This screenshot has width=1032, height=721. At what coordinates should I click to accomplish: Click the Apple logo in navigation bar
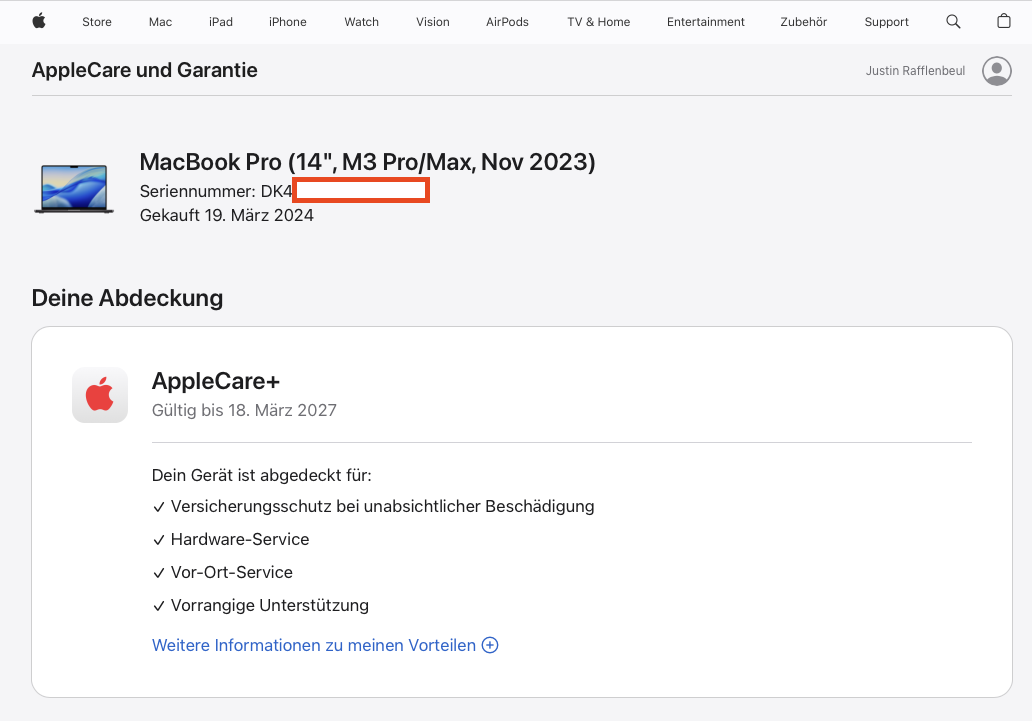pos(39,21)
